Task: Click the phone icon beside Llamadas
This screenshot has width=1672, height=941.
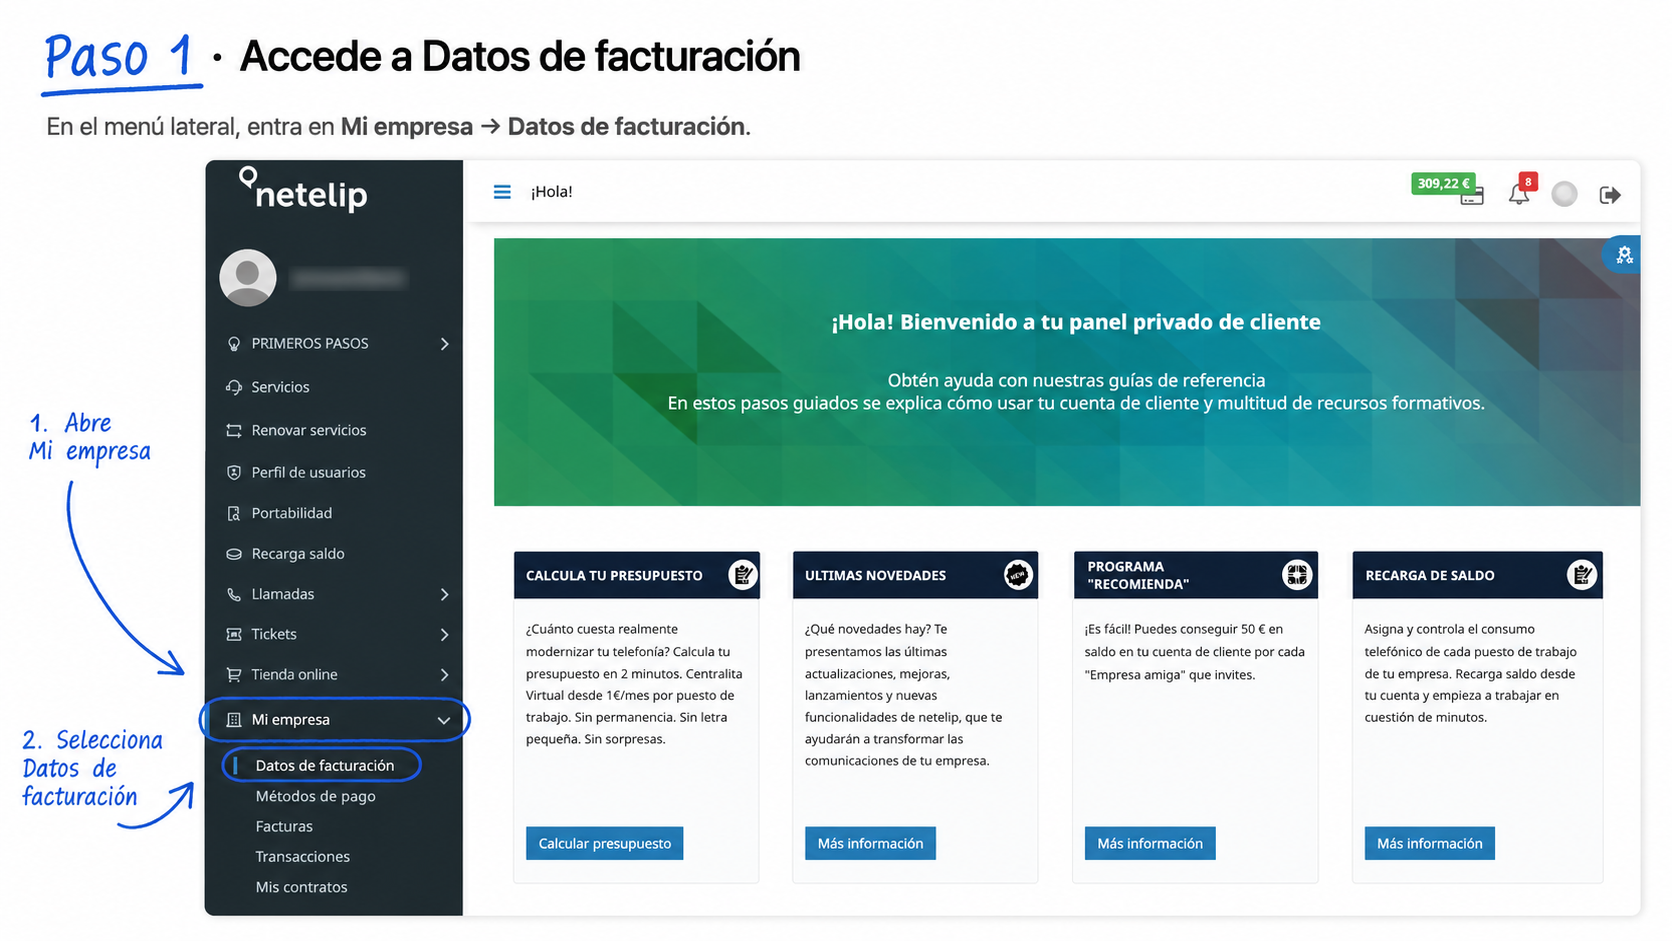Action: click(x=234, y=594)
